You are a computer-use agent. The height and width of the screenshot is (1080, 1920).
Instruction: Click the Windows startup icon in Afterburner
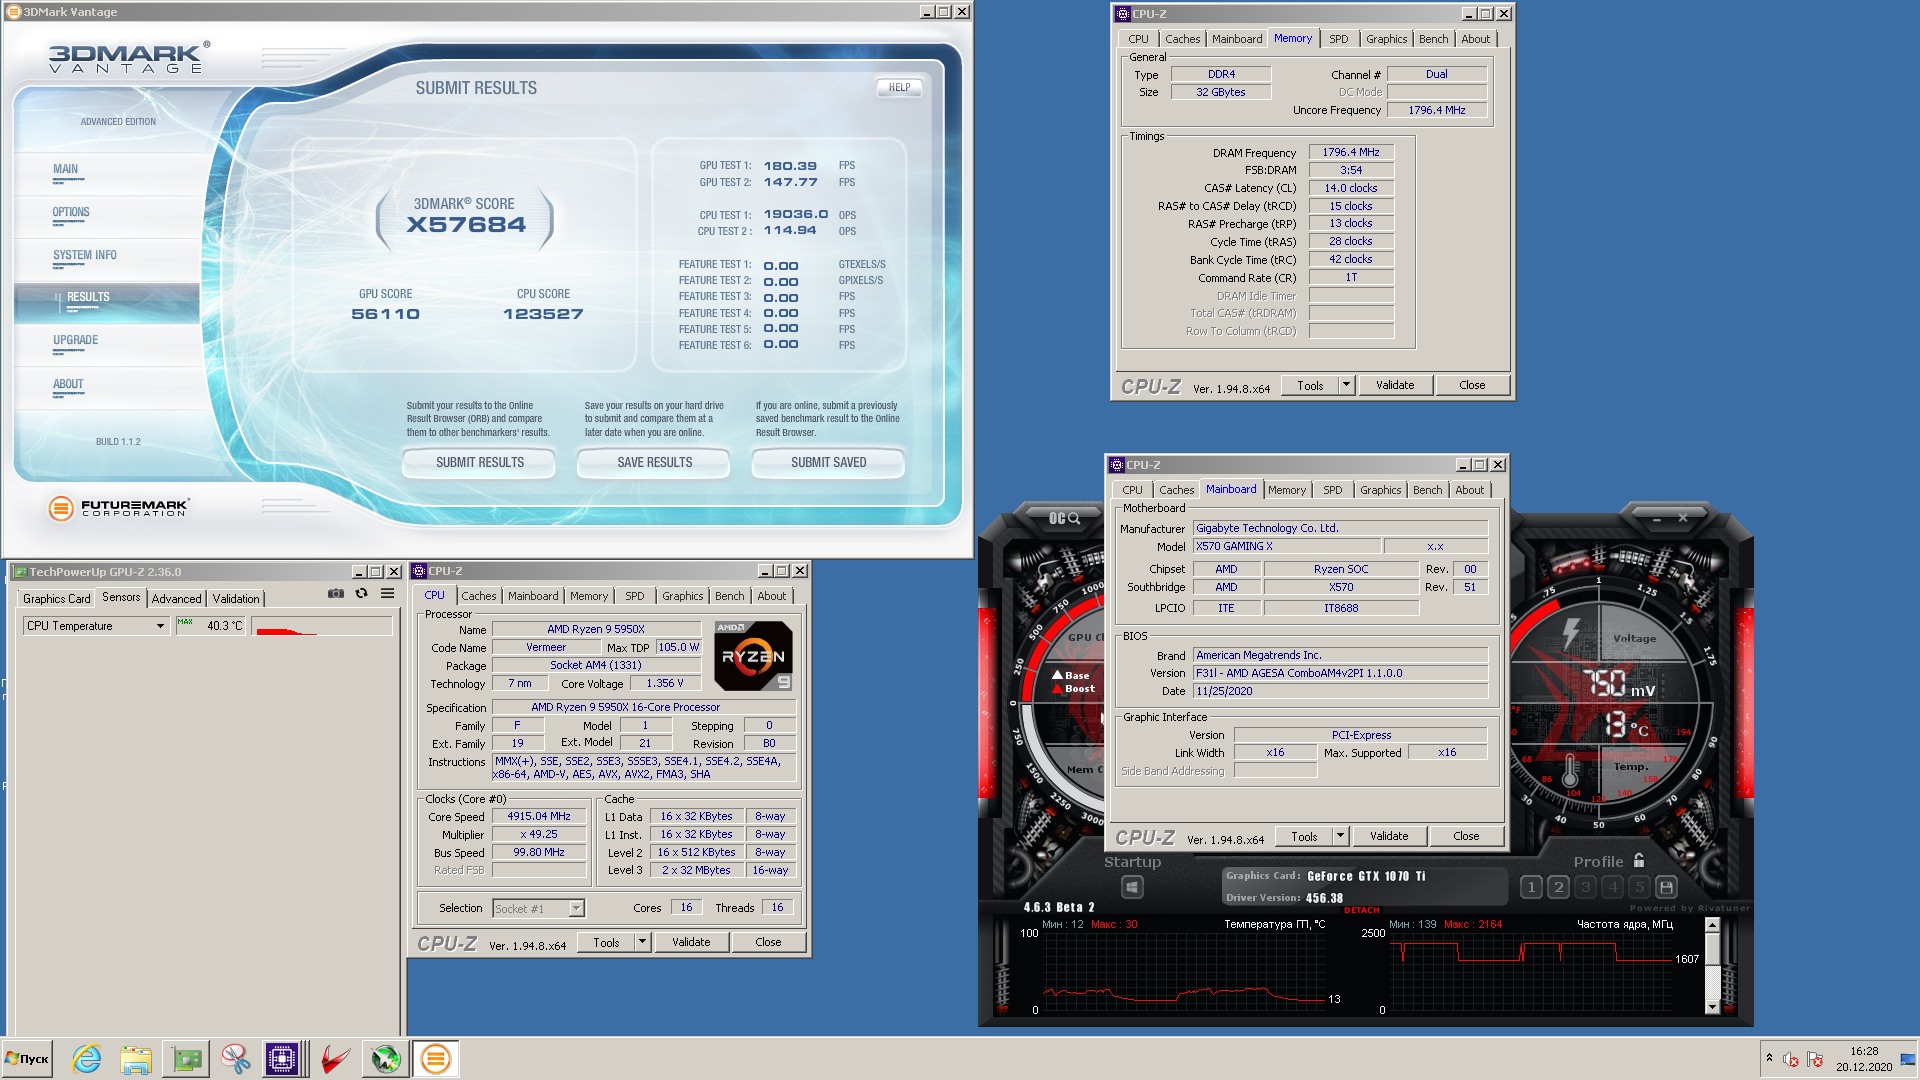point(1132,887)
